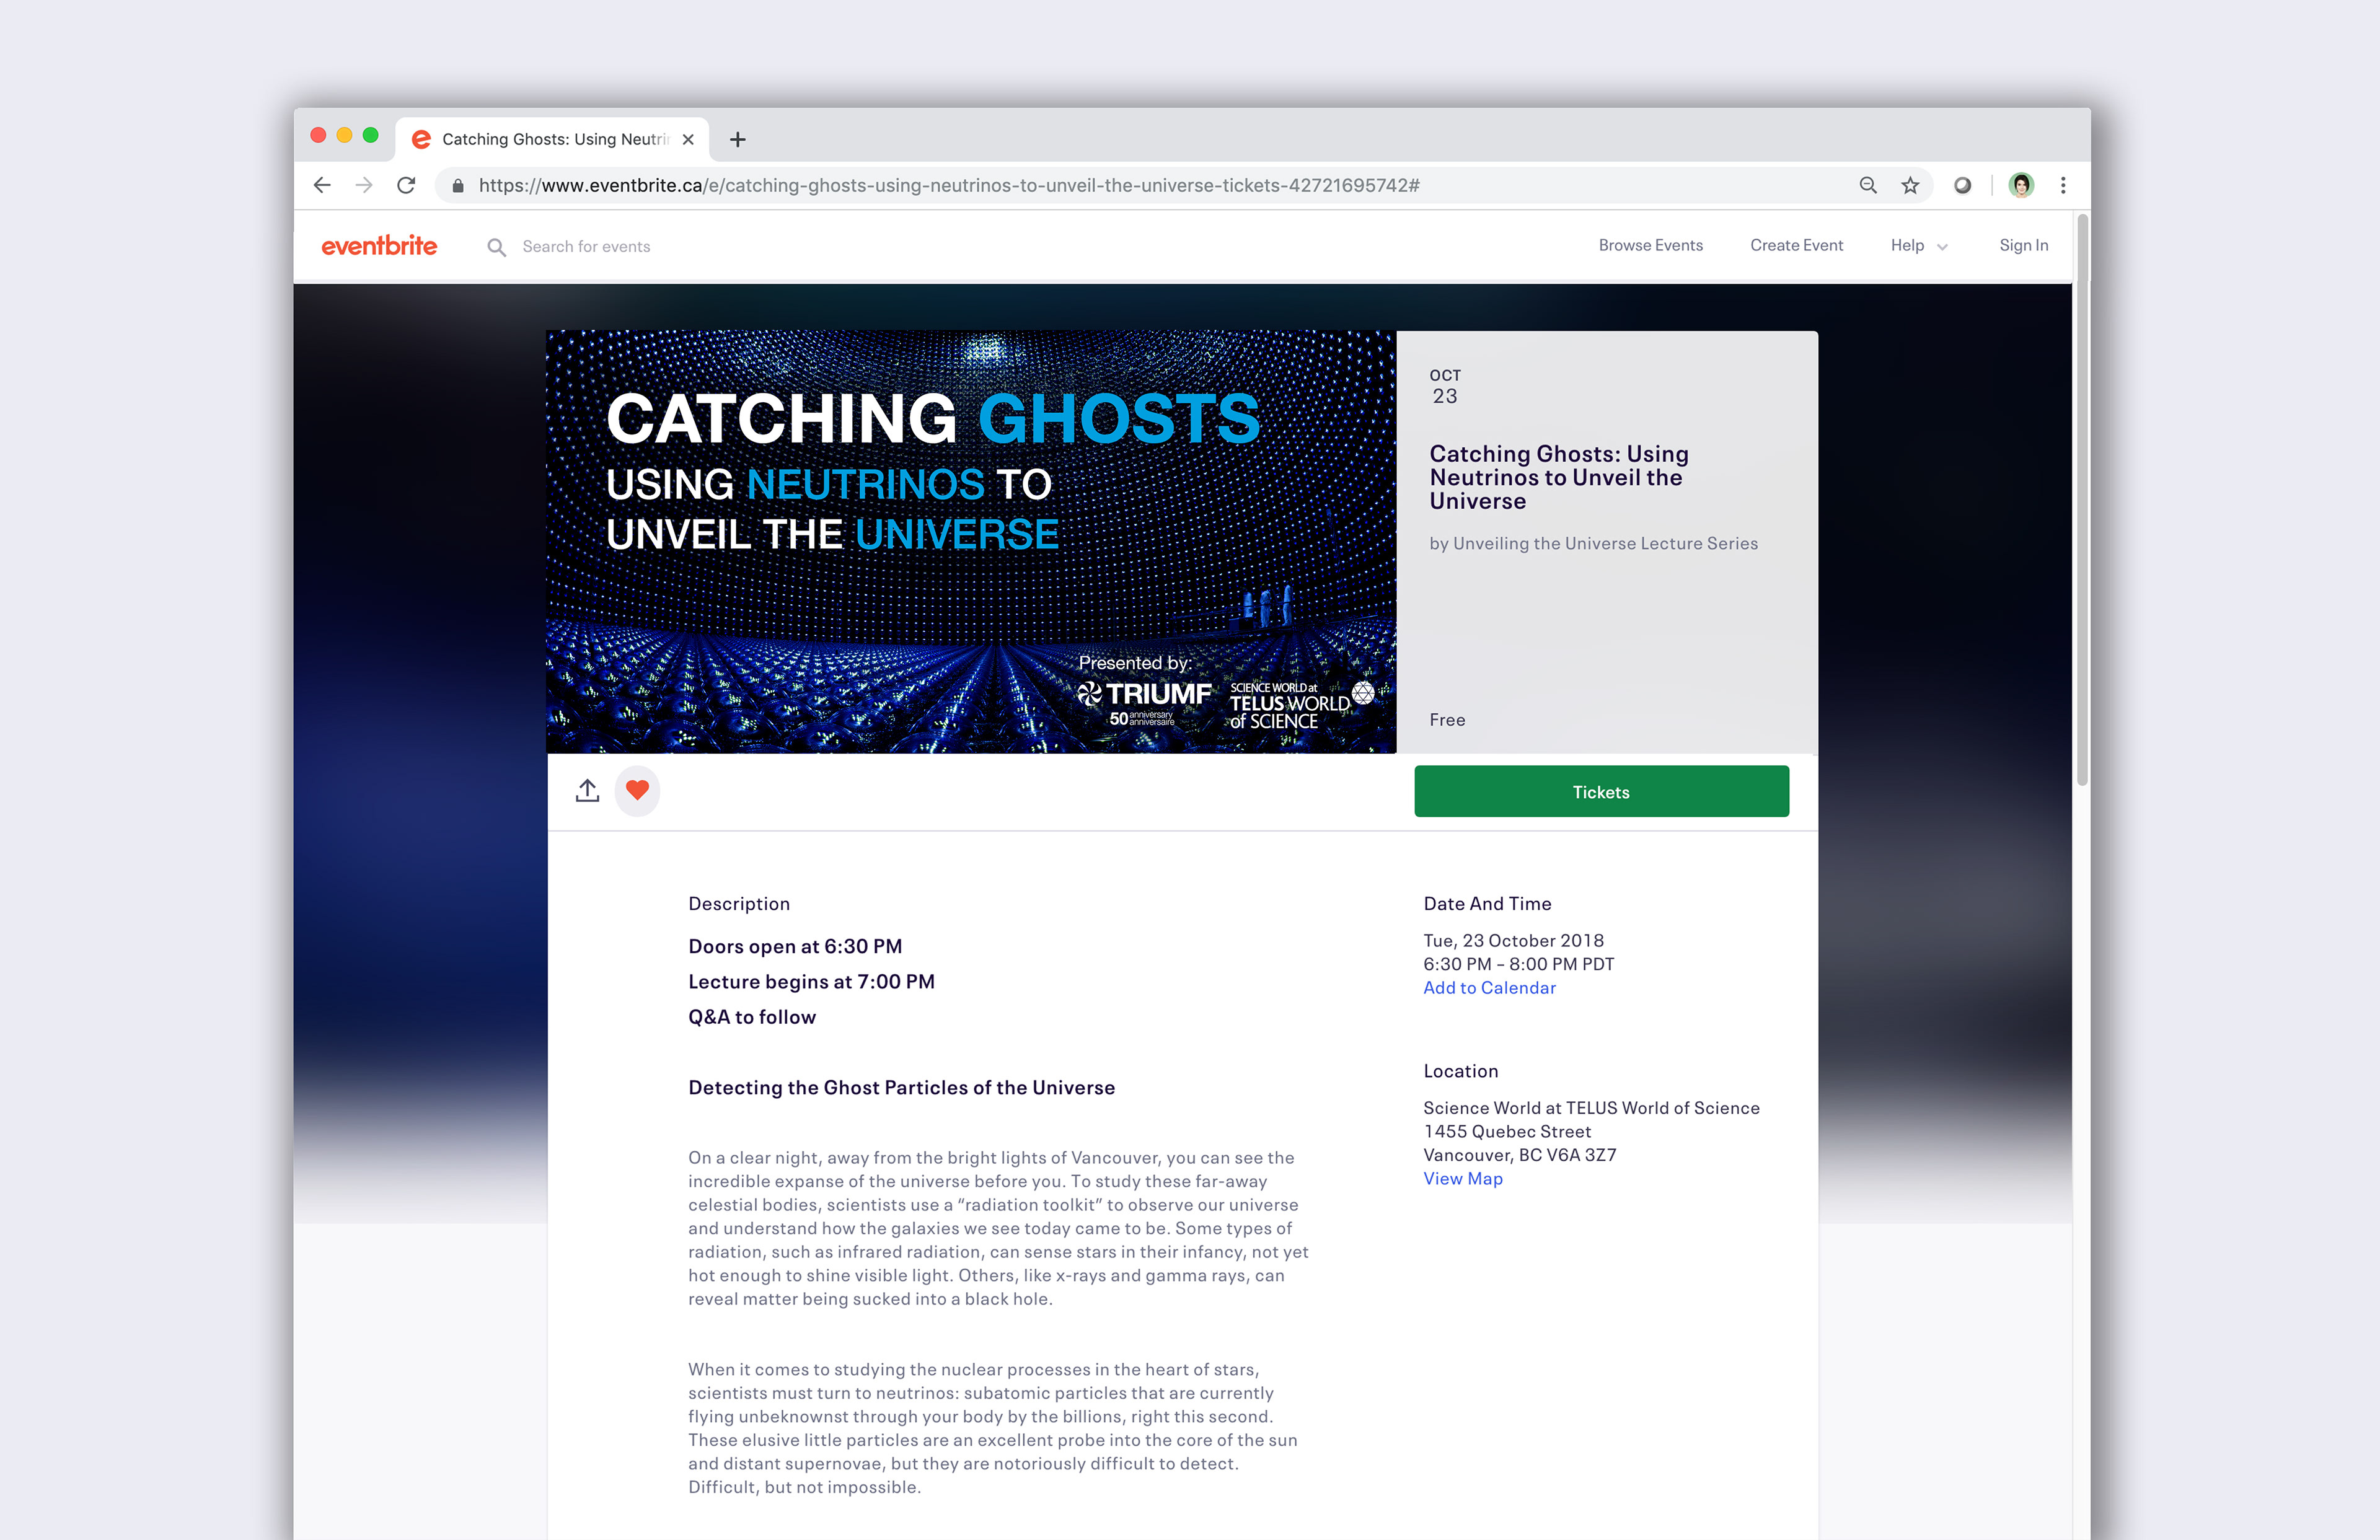This screenshot has height=1540, width=2380.
Task: Click 'Q&A to follow' text
Action: tap(752, 1016)
